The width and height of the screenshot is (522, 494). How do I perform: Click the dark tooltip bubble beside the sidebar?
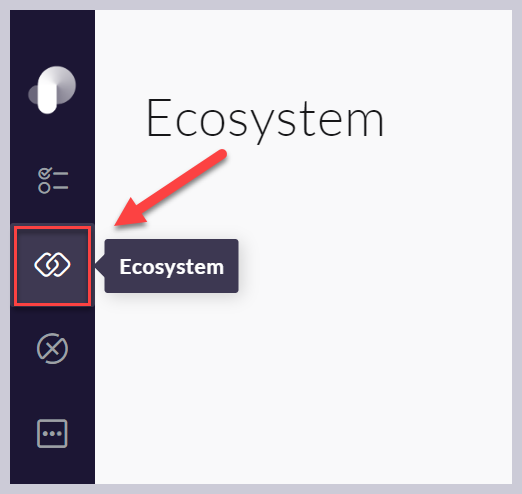(x=171, y=266)
